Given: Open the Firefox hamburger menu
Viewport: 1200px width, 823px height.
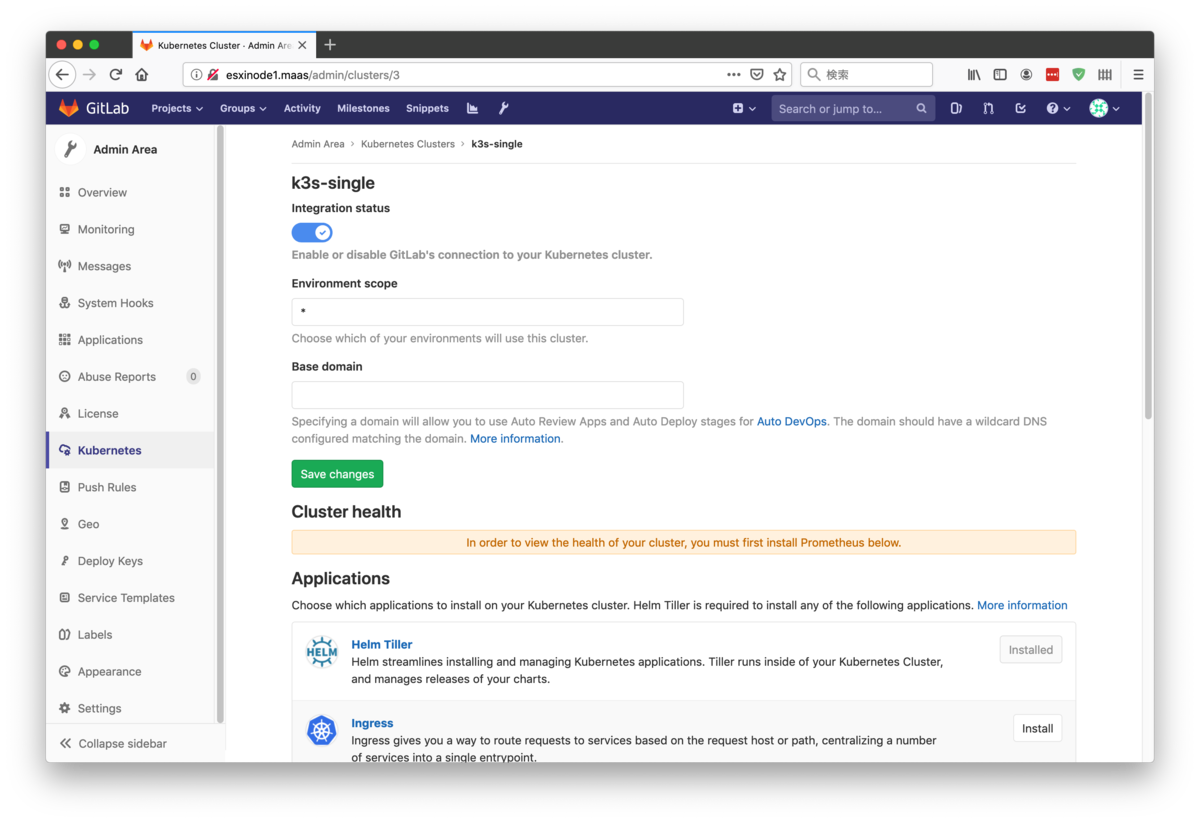Looking at the screenshot, I should (1138, 74).
